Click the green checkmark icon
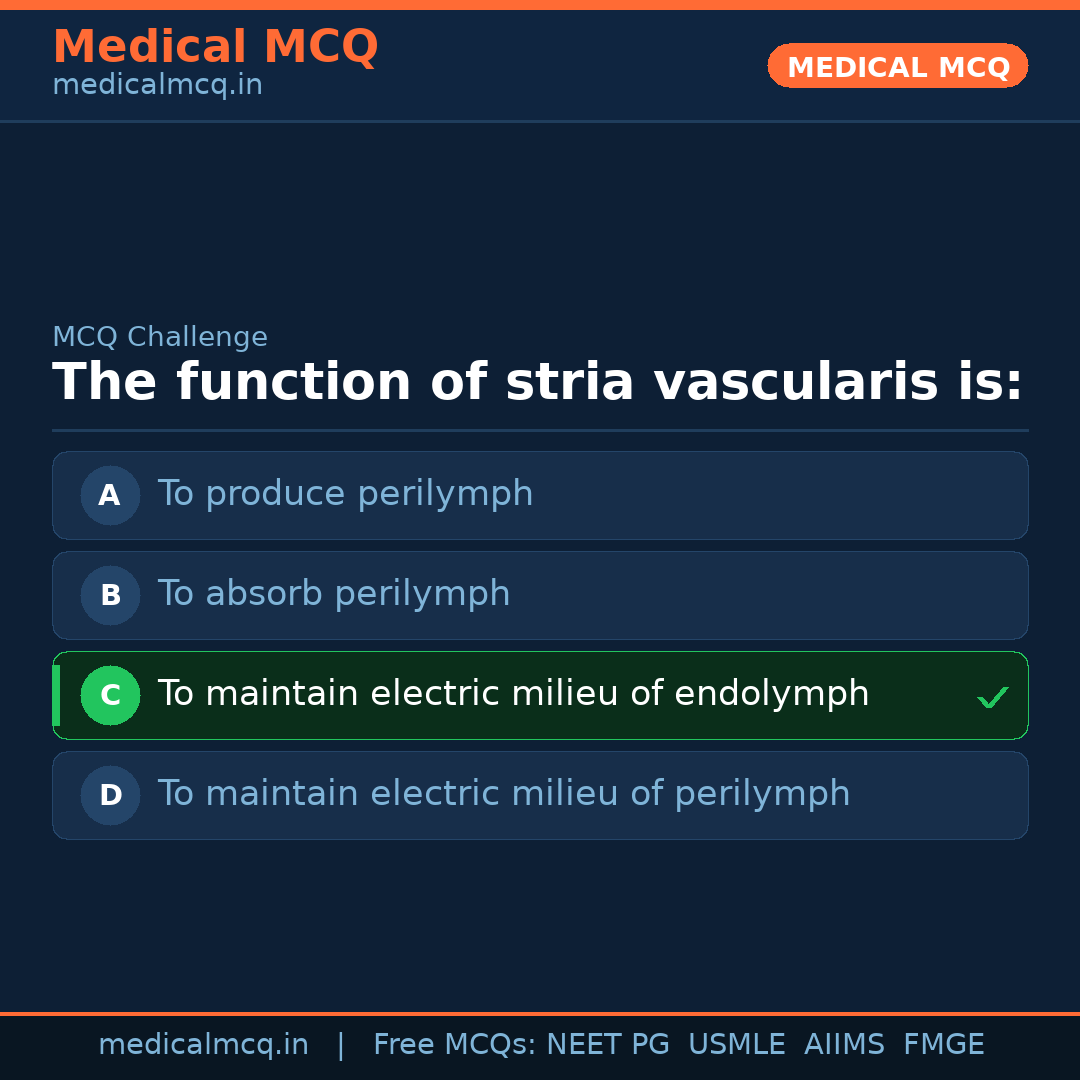Screen dimensions: 1080x1080 (x=992, y=697)
